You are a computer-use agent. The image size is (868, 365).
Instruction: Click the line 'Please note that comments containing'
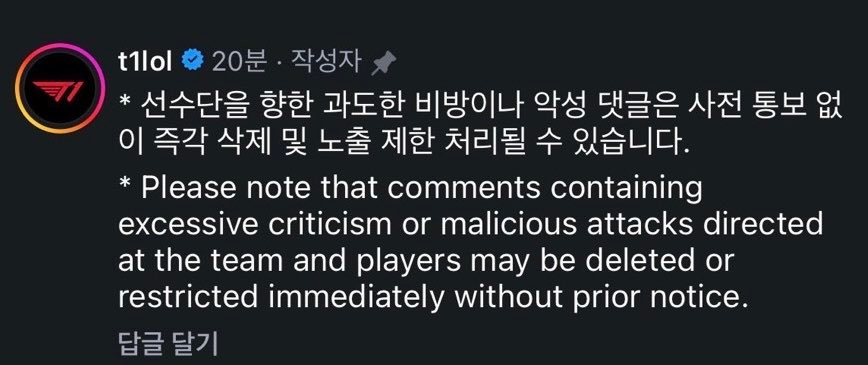point(410,189)
